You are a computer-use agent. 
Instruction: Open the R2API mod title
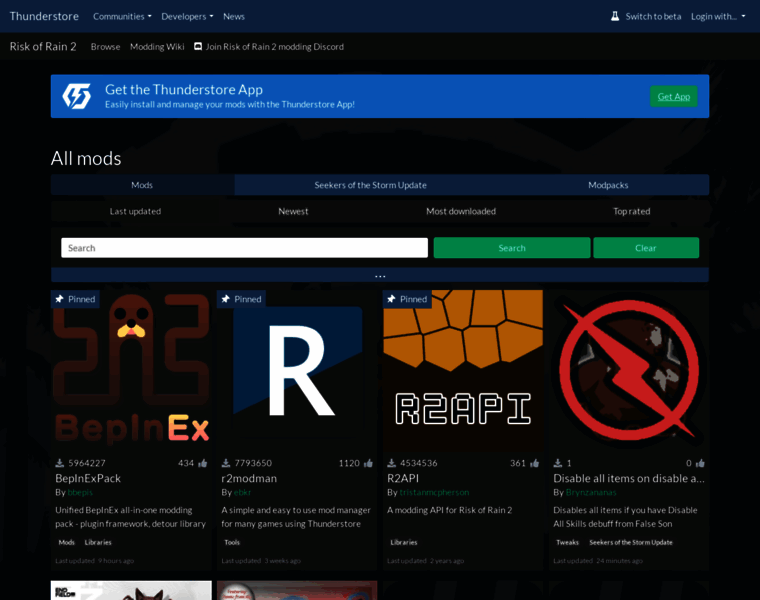403,478
